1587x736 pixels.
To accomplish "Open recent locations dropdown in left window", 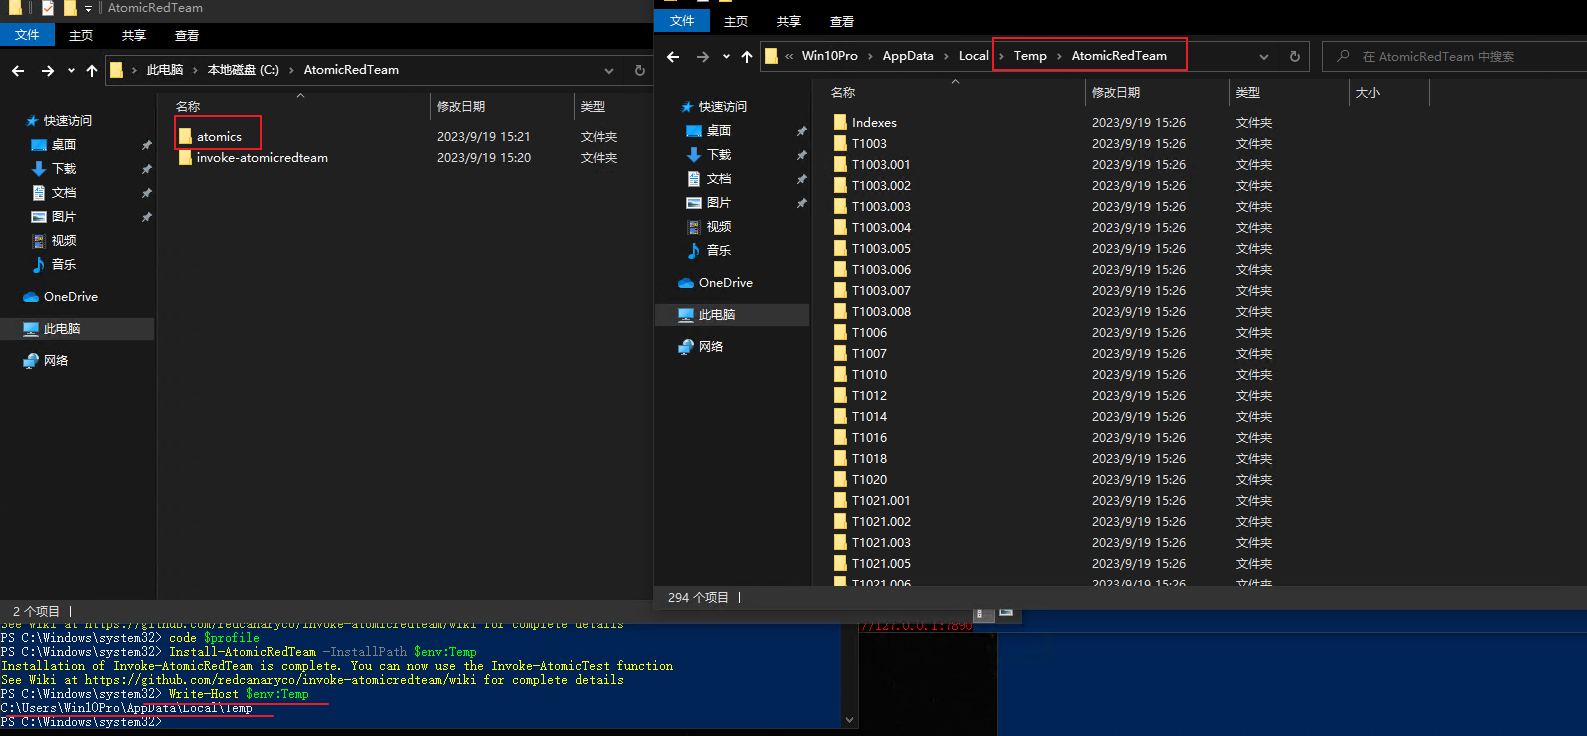I will 71,71.
